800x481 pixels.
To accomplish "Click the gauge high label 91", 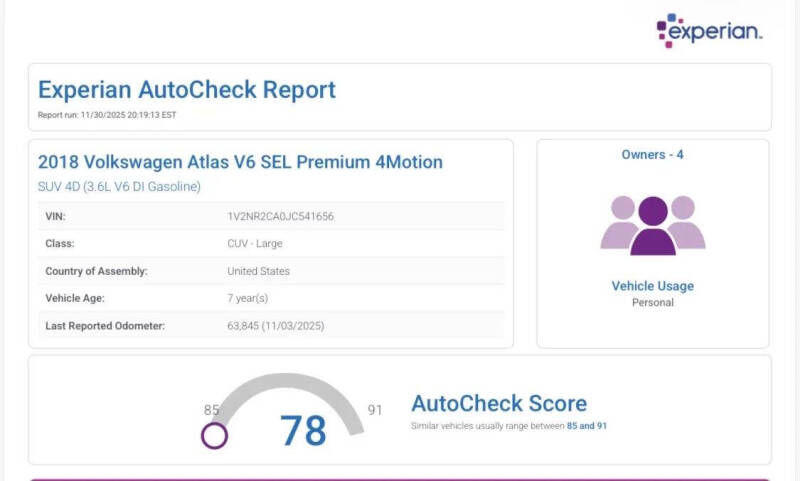I will (375, 410).
